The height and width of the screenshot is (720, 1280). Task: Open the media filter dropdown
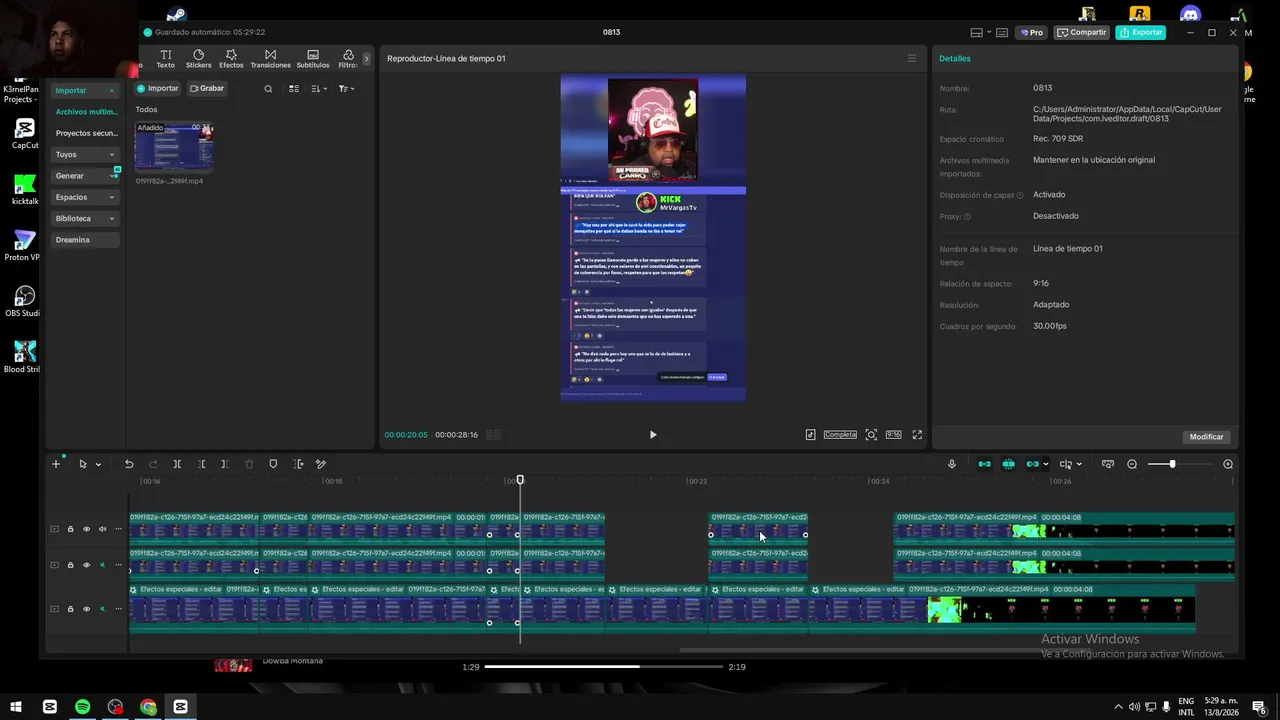point(344,89)
